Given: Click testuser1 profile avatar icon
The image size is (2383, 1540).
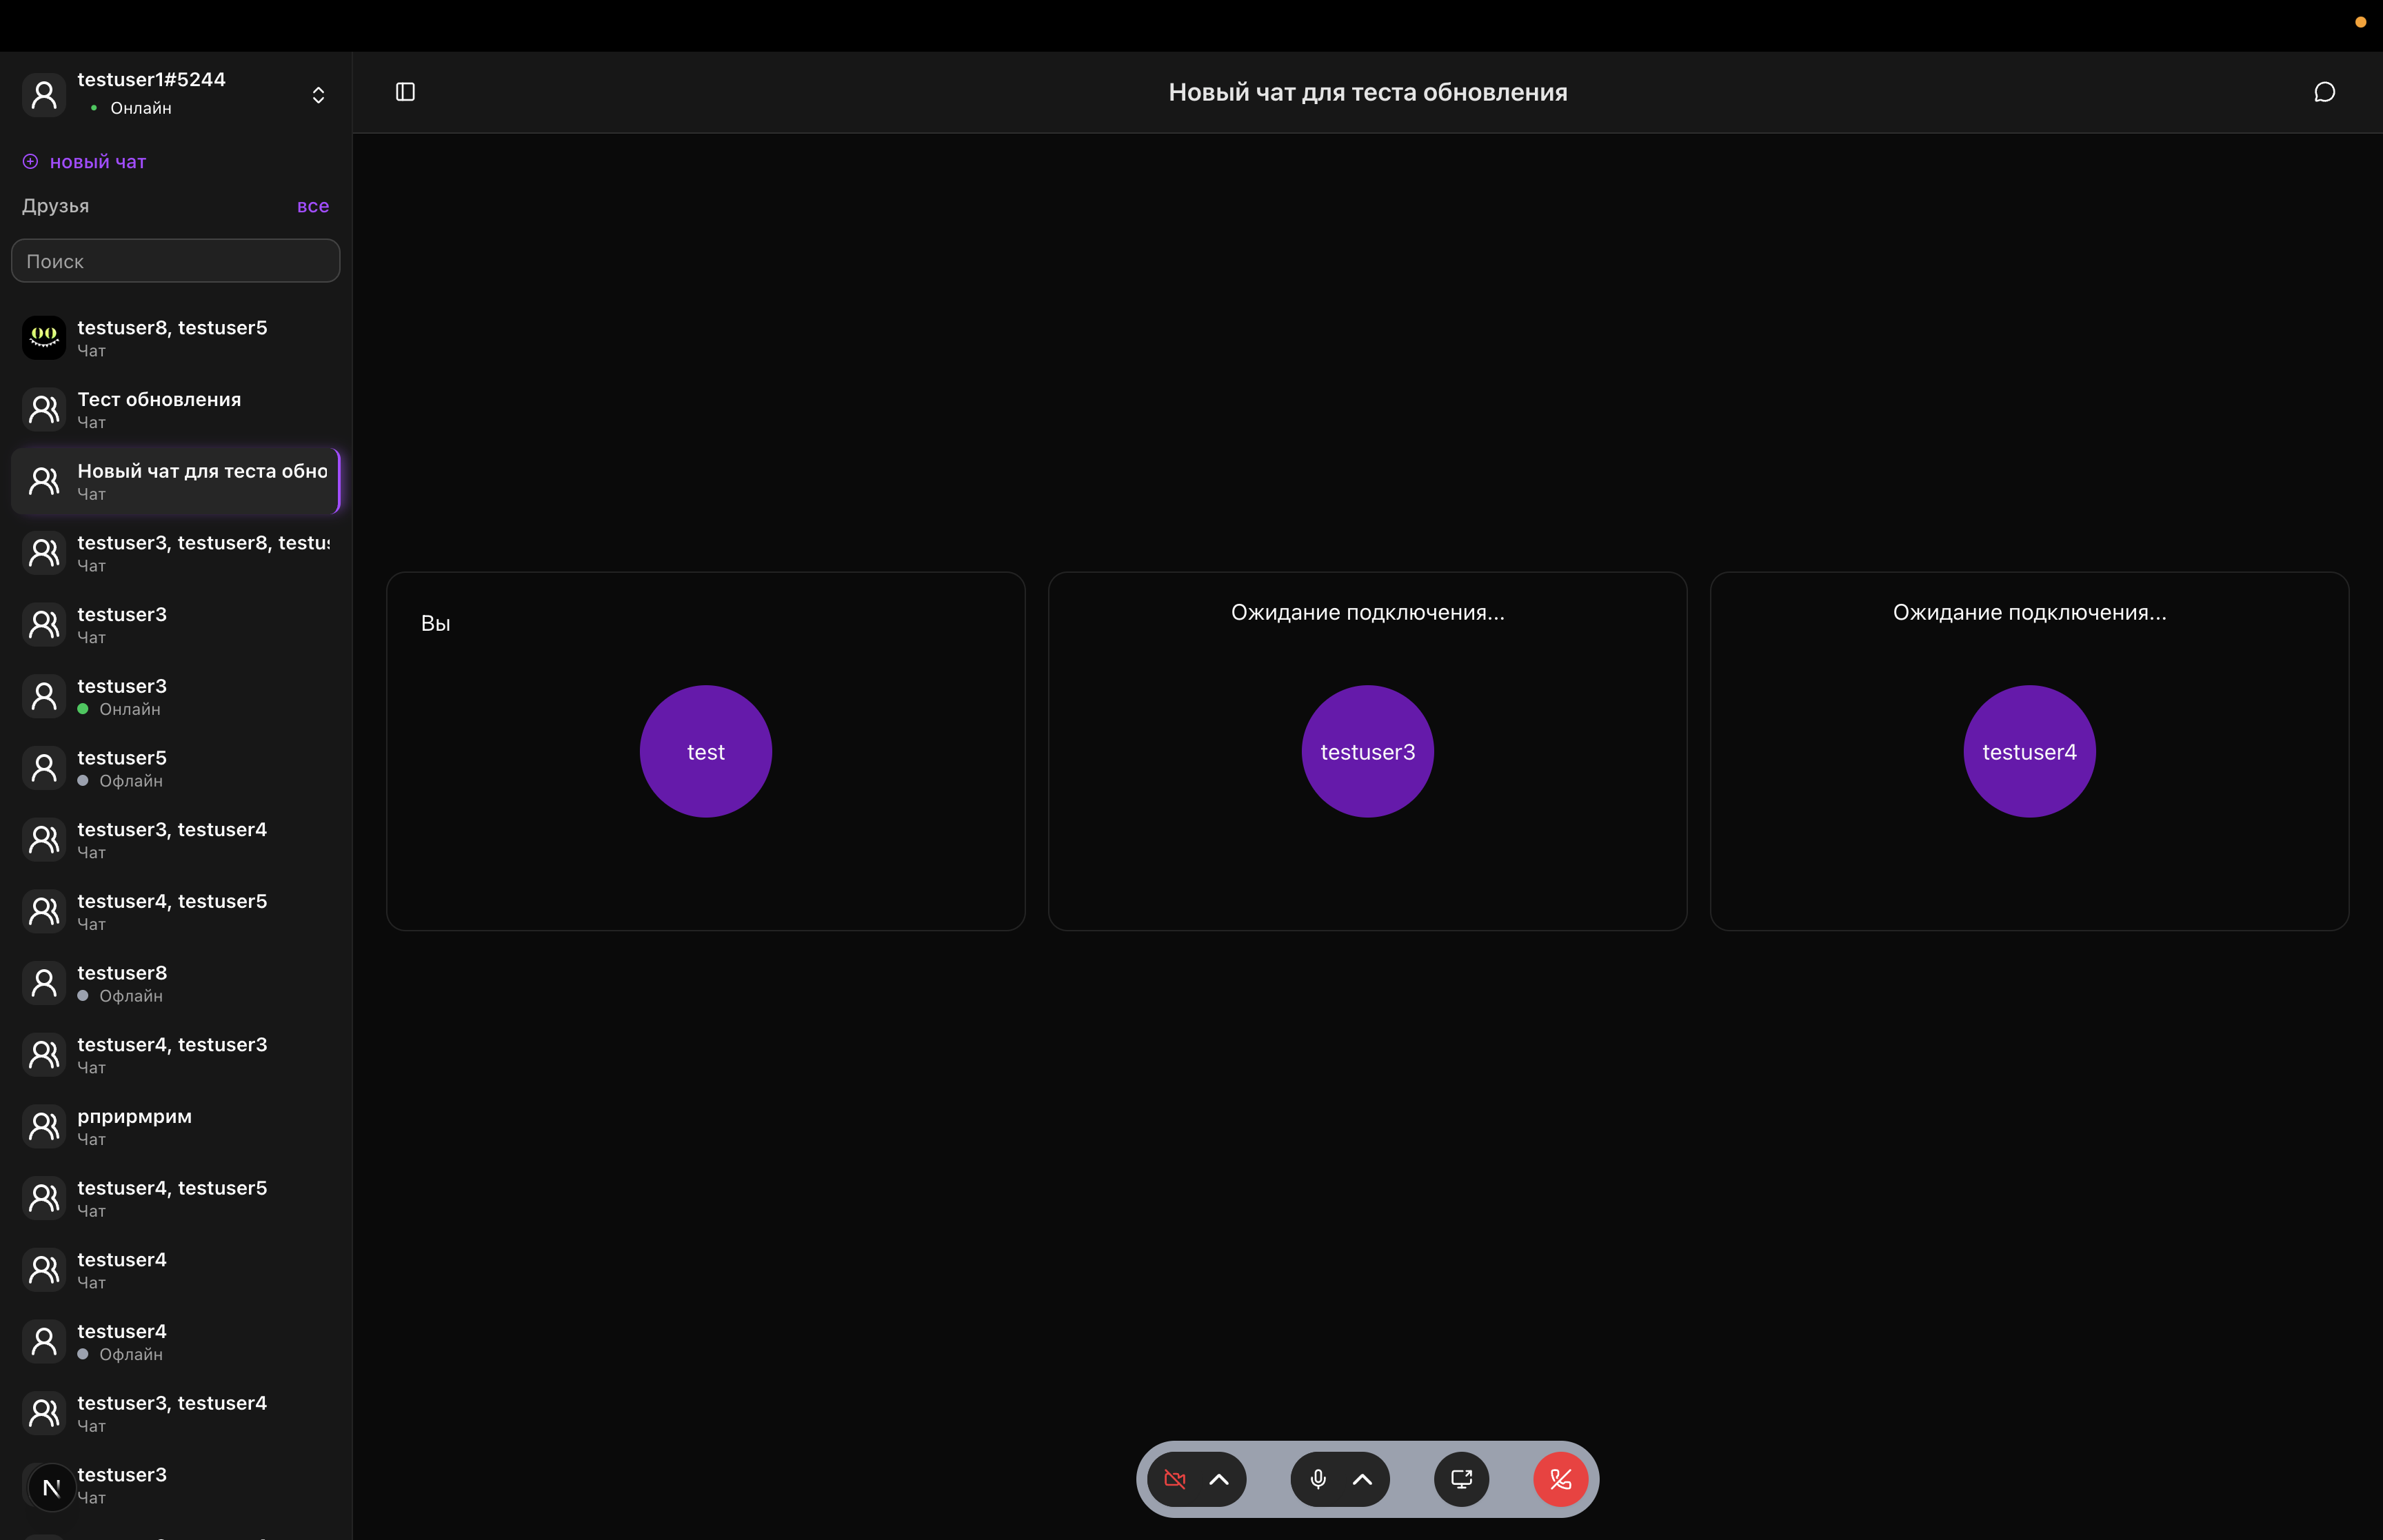Looking at the screenshot, I should point(43,94).
